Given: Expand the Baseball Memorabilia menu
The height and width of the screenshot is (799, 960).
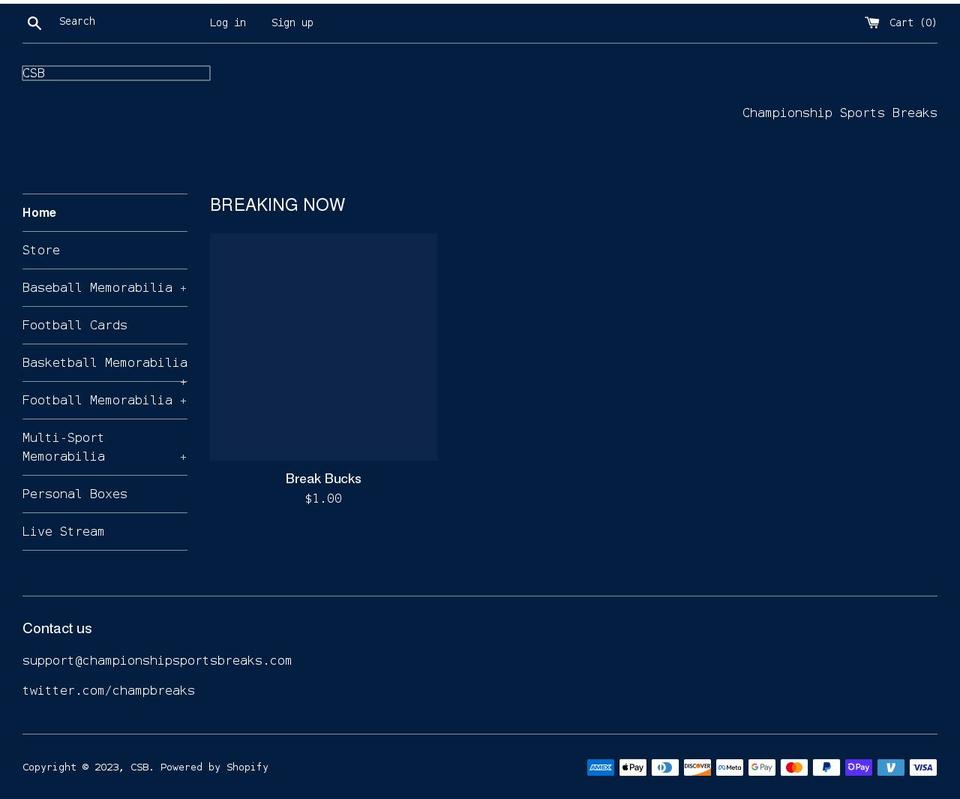Looking at the screenshot, I should point(183,287).
